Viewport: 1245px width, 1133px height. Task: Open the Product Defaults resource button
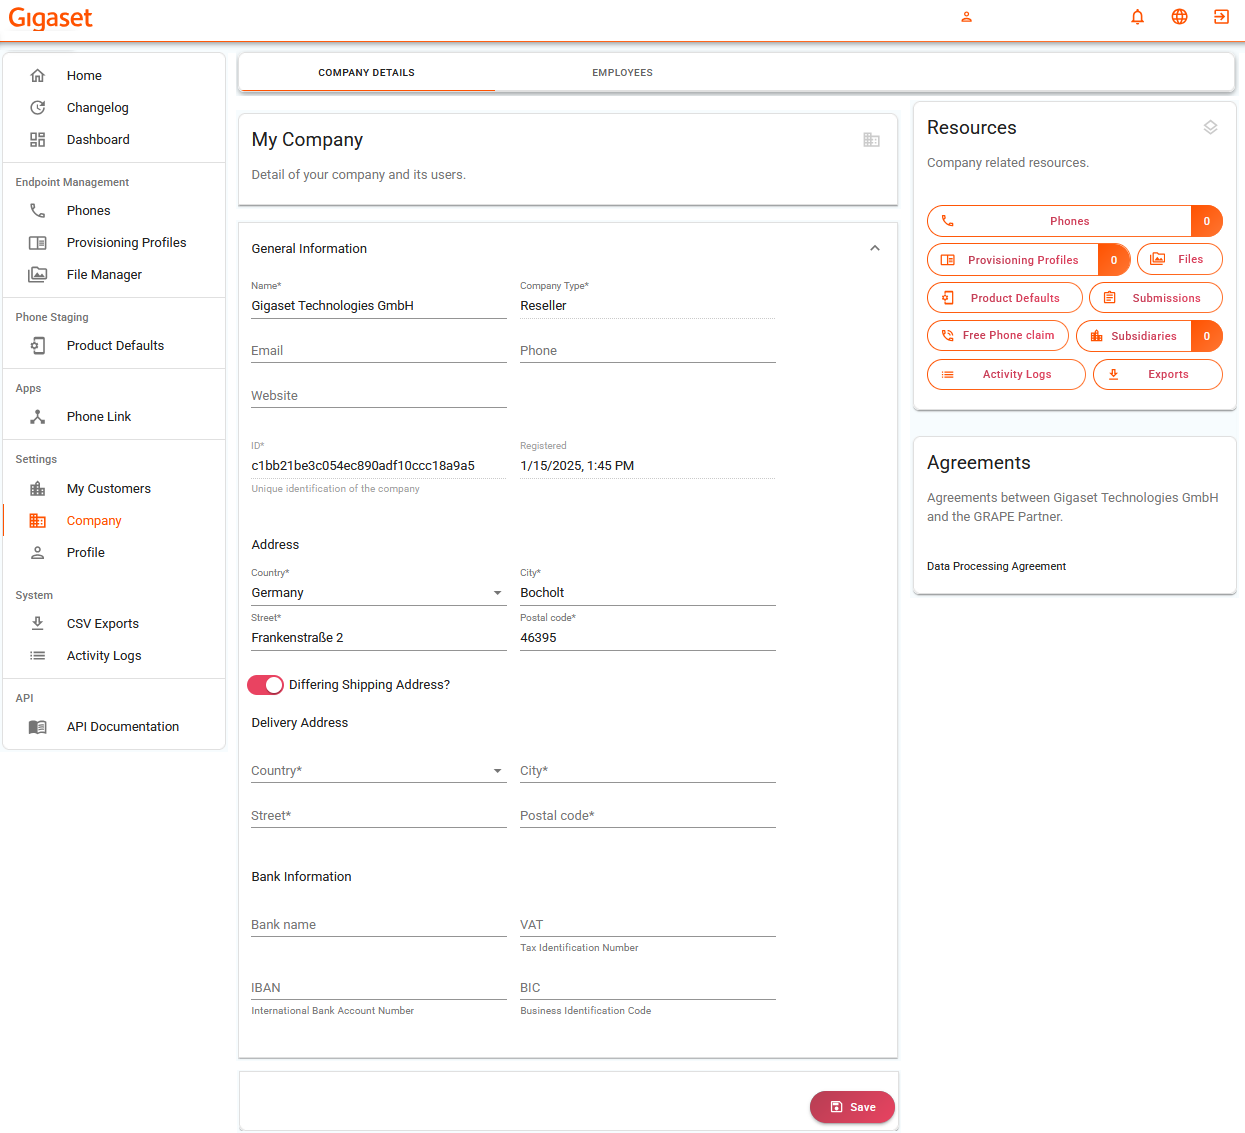click(x=1005, y=298)
